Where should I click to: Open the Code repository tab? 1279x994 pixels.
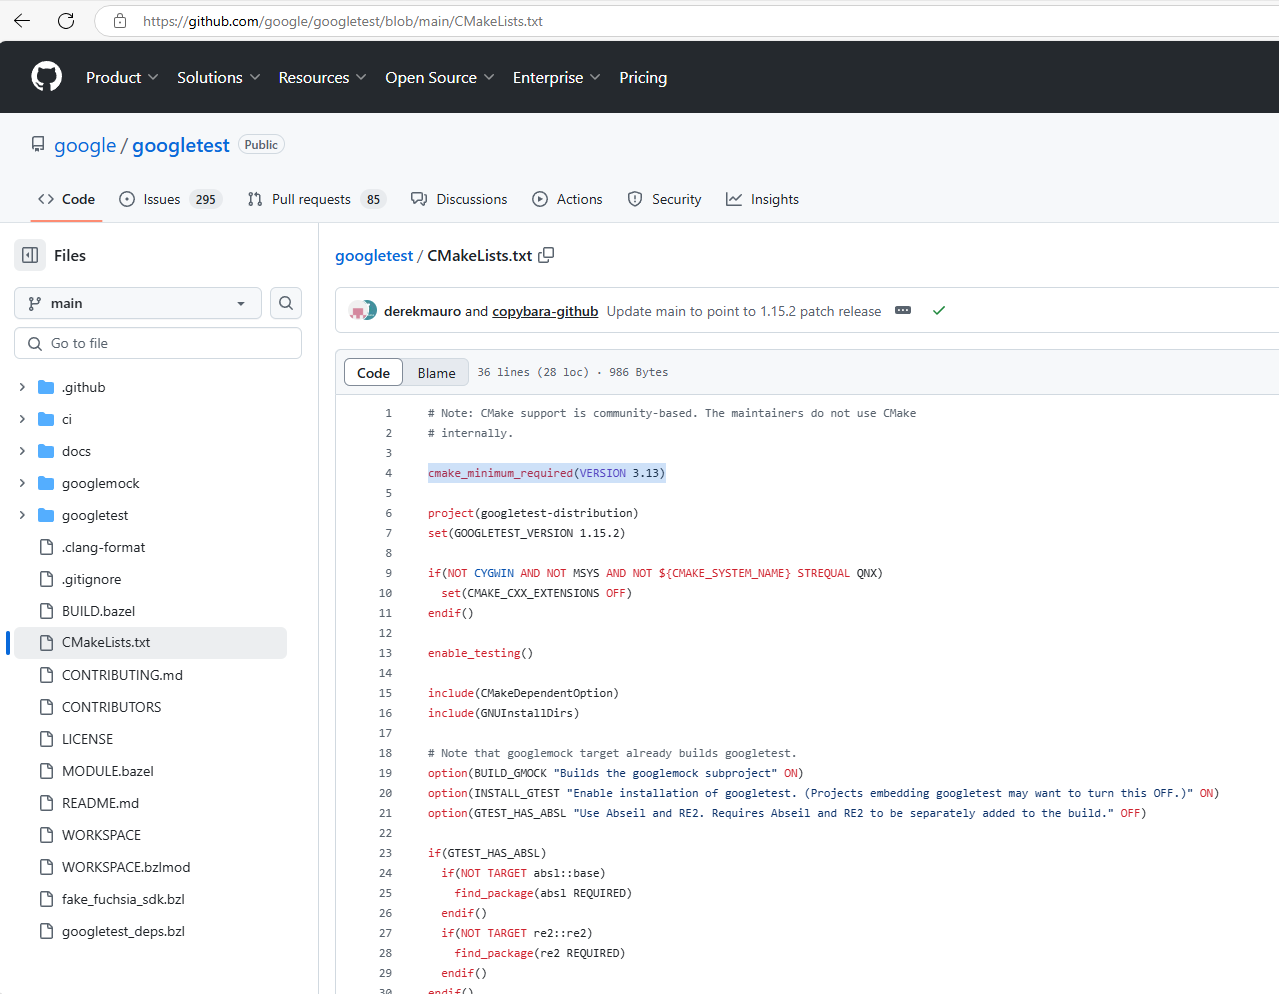tap(66, 199)
